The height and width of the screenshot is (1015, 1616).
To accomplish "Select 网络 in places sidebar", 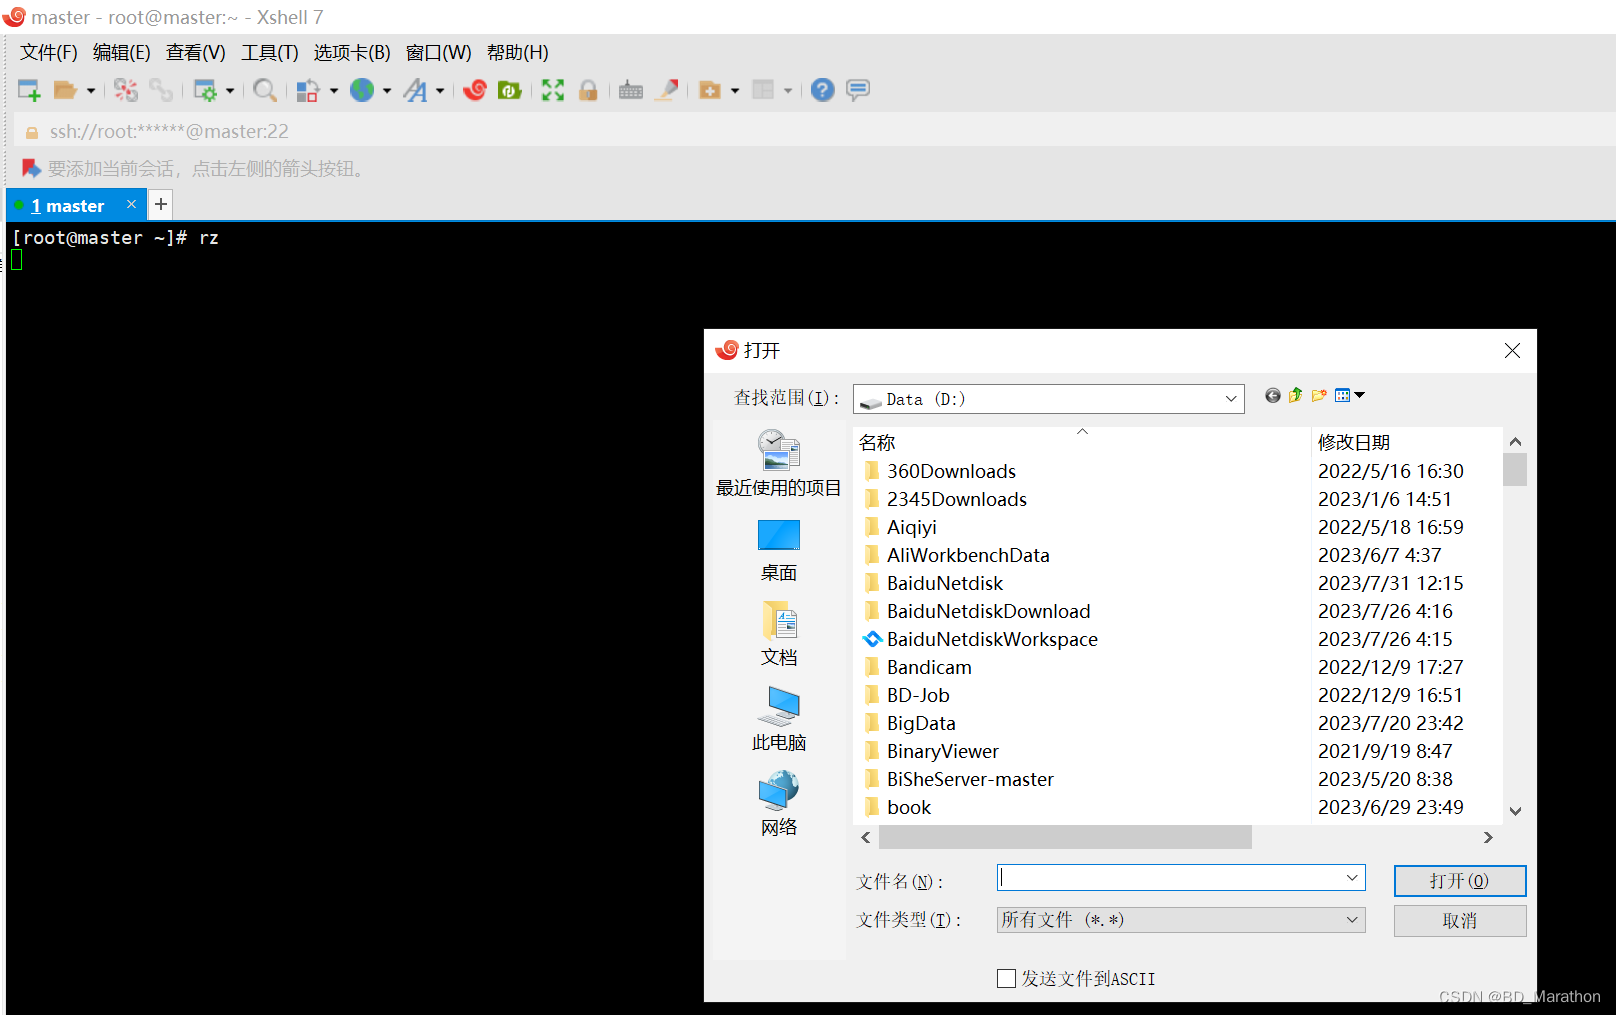I will point(779,804).
